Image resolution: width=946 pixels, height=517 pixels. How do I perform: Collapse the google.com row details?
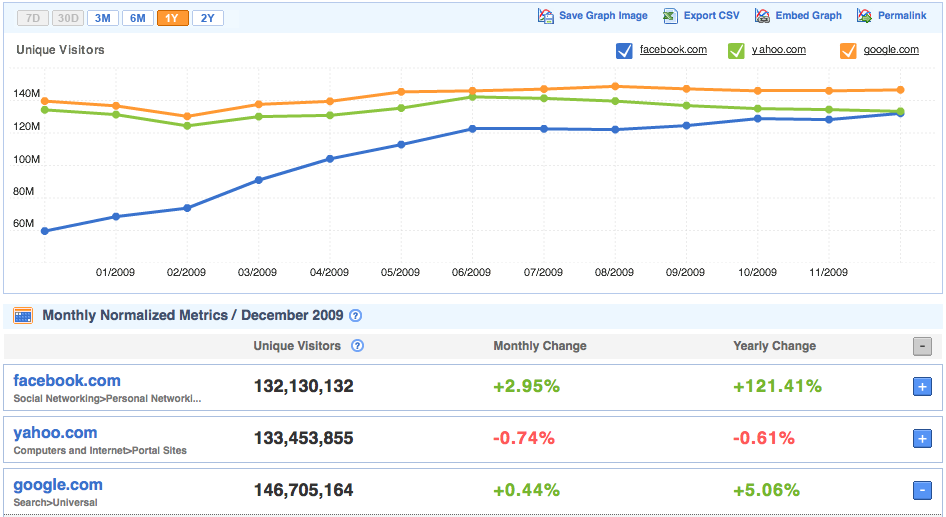tap(922, 490)
